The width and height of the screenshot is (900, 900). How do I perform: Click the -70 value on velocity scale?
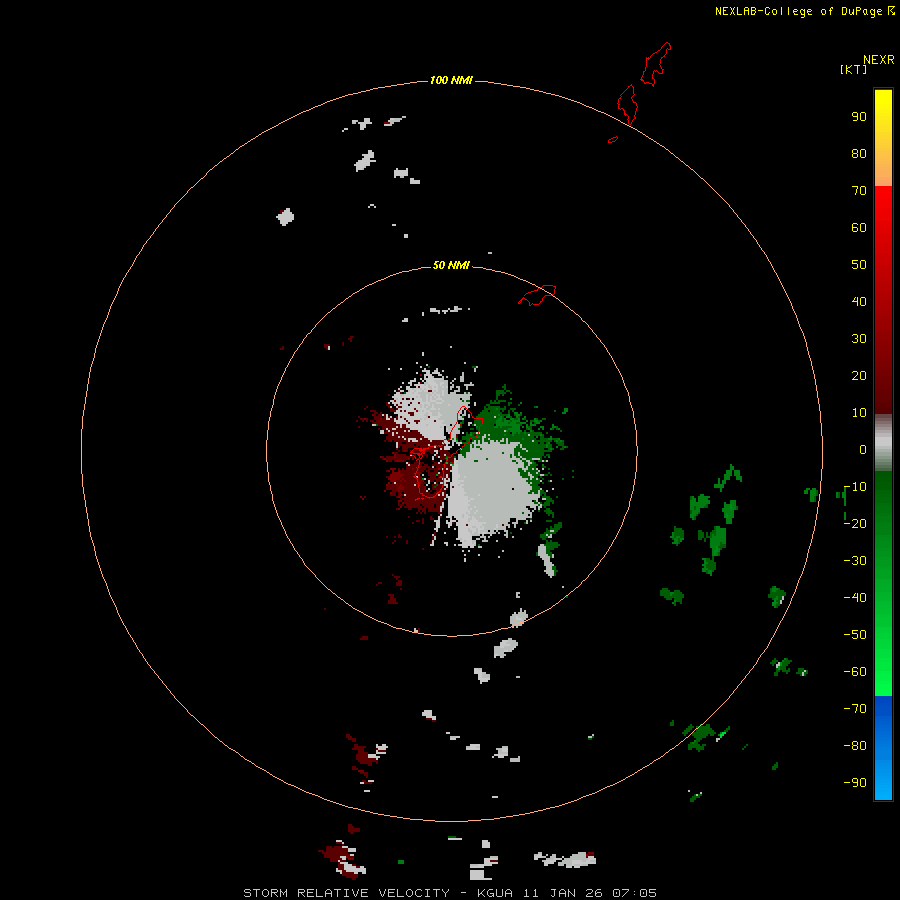tap(855, 709)
